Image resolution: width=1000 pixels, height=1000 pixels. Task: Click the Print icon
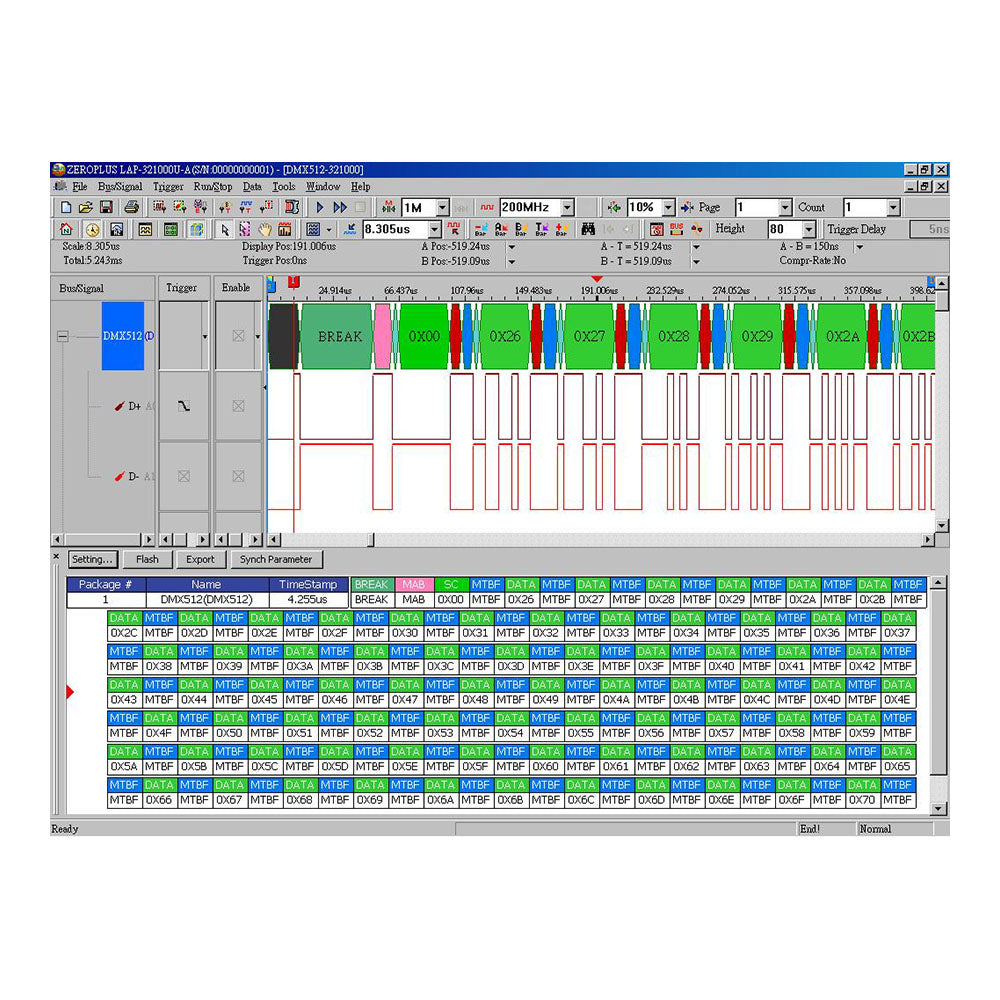(131, 207)
